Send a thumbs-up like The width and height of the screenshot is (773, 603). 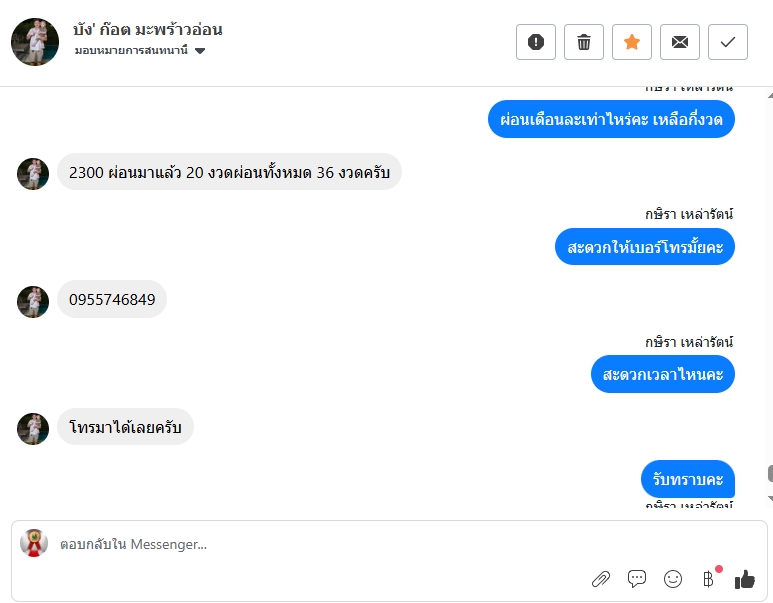(x=744, y=579)
